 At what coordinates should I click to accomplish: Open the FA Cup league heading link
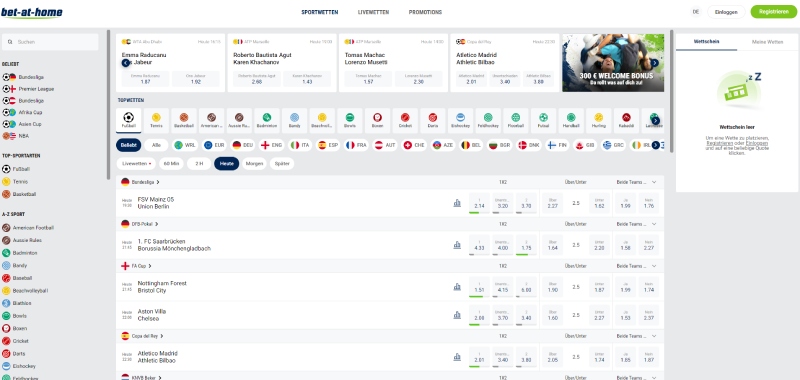(140, 266)
